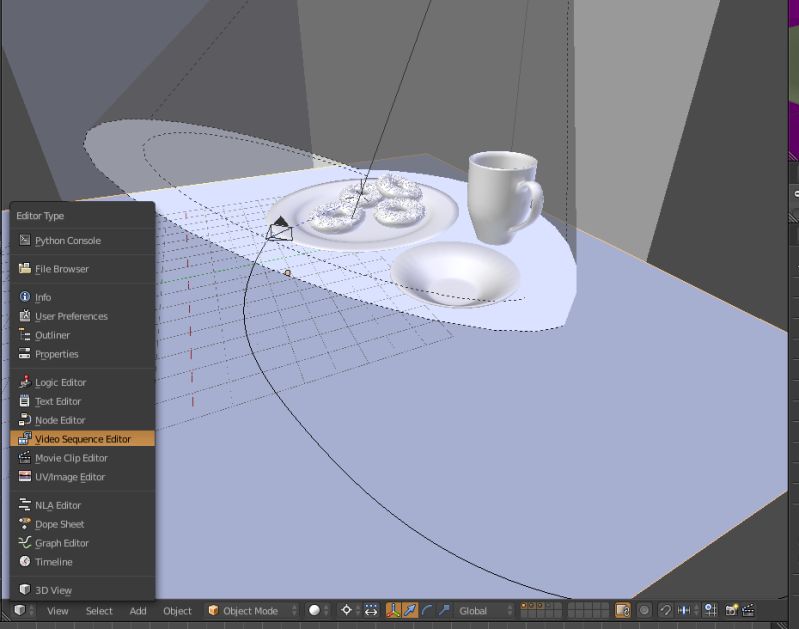Image resolution: width=799 pixels, height=629 pixels.
Task: Select the highlighted Video Sequence Editor
Action: coord(82,439)
